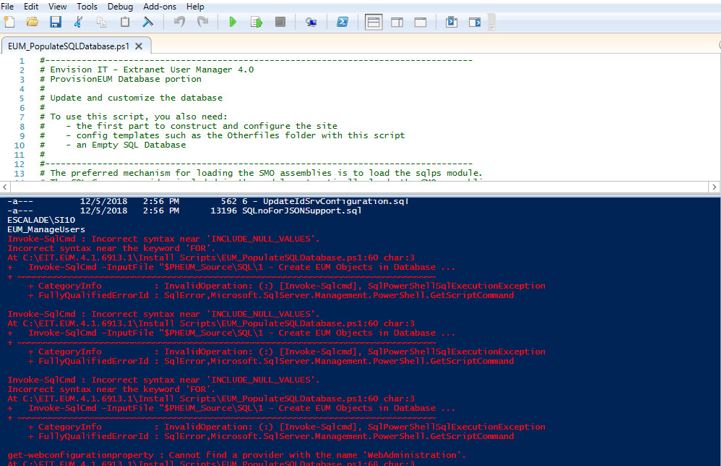Viewport: 721px width, 466px height.
Task: Run selection toolbar icon
Action: click(x=256, y=22)
